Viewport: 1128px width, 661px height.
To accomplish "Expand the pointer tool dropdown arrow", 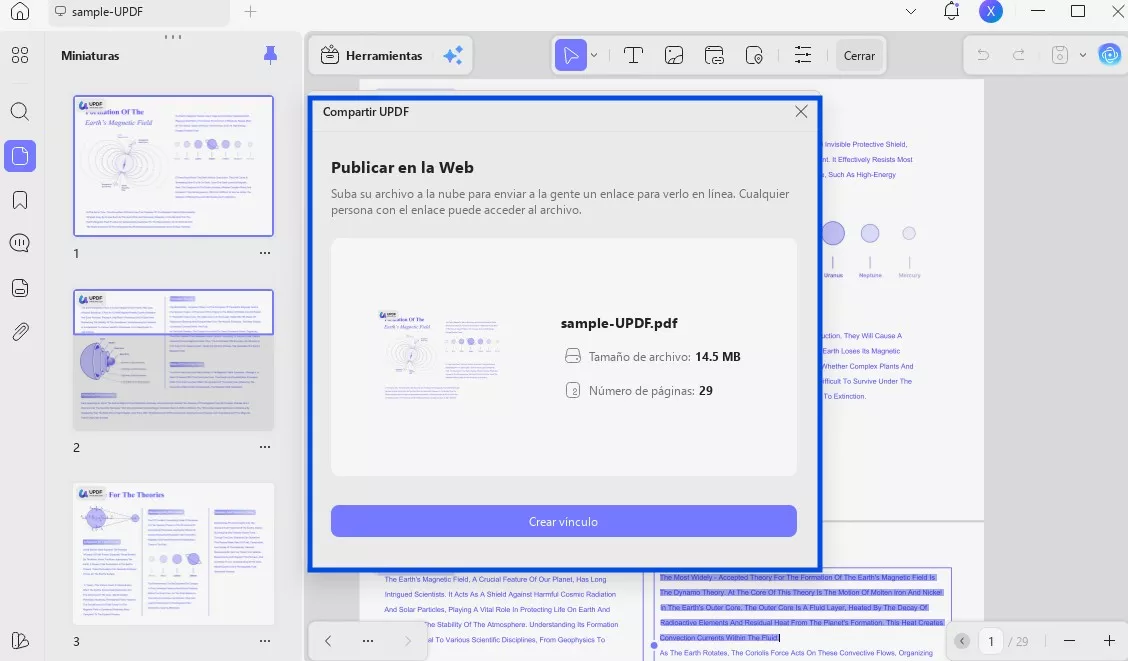I will (594, 55).
